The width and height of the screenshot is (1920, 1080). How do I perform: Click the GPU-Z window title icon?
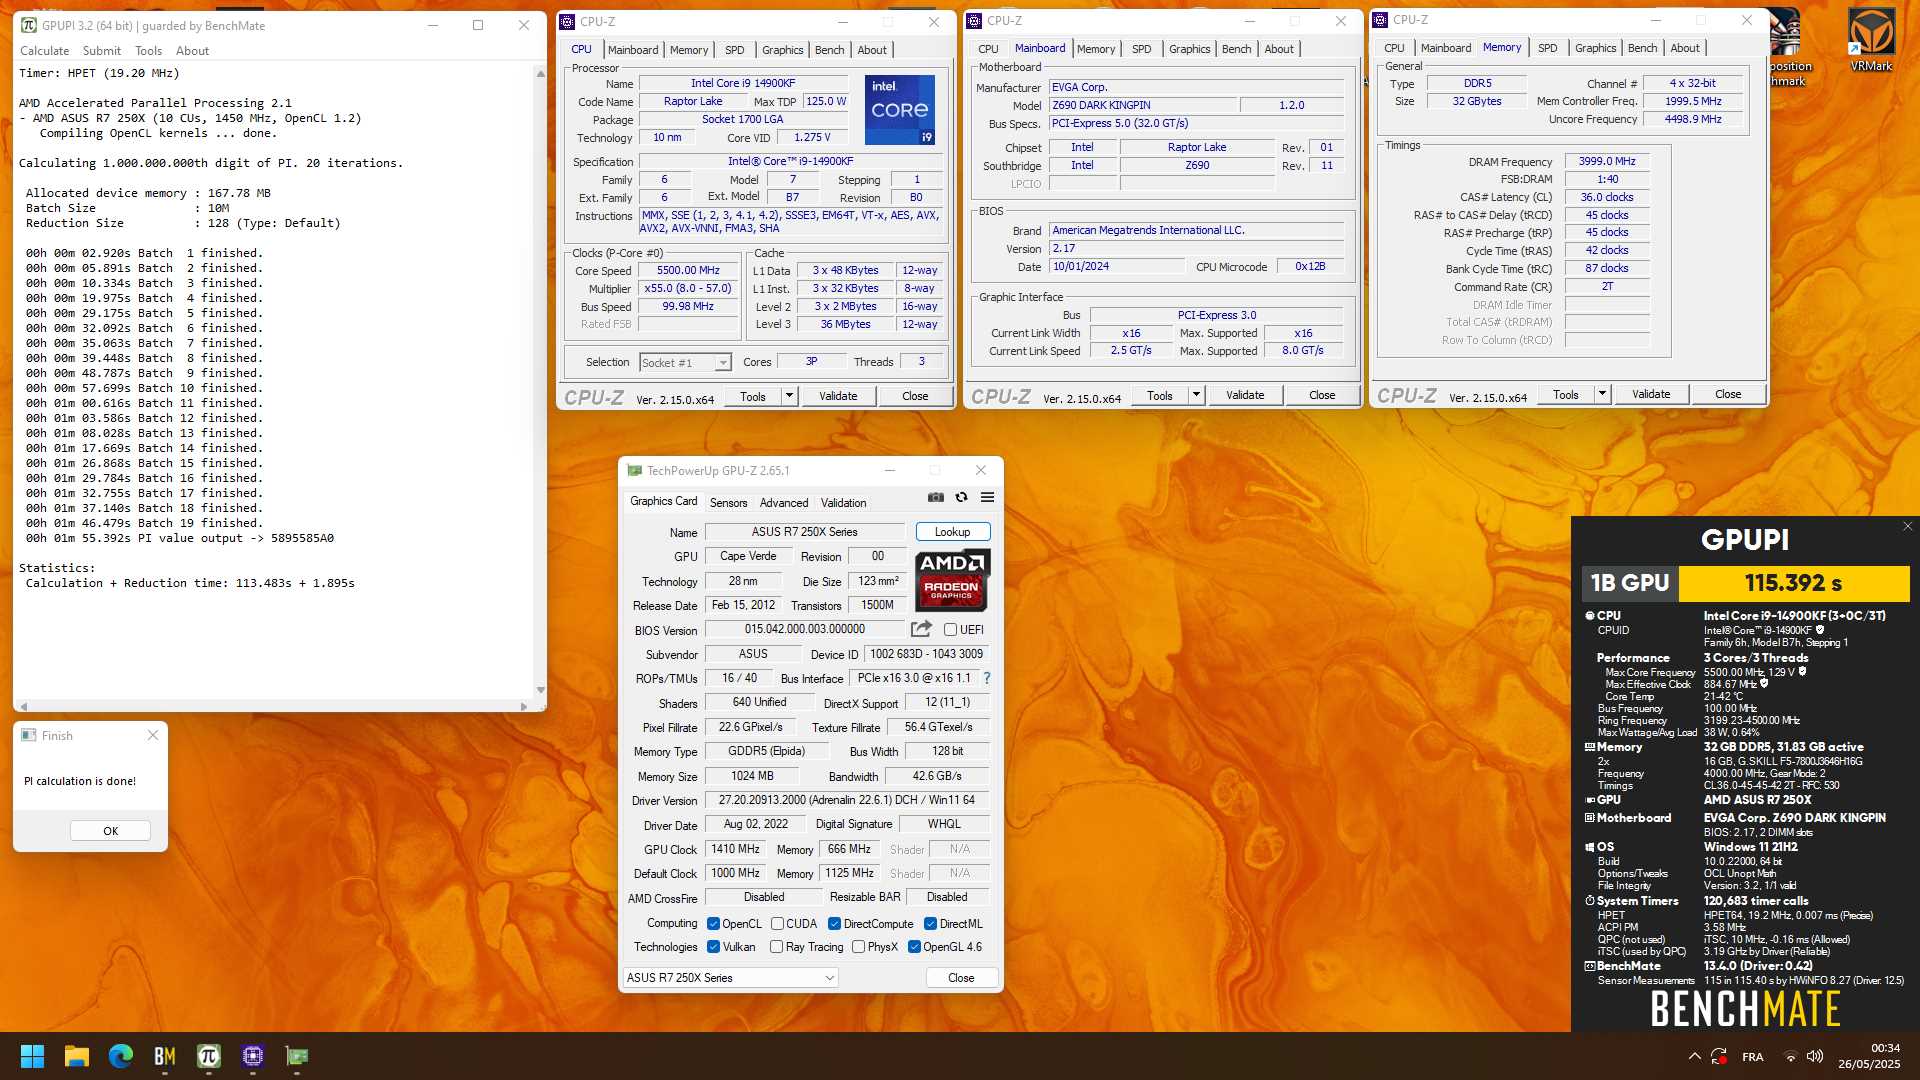(634, 470)
